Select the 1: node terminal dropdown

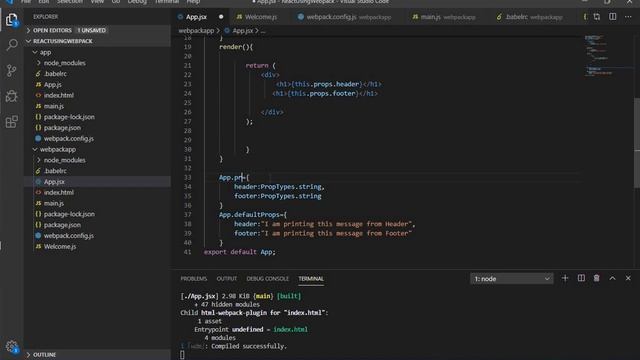pyautogui.click(x=511, y=279)
